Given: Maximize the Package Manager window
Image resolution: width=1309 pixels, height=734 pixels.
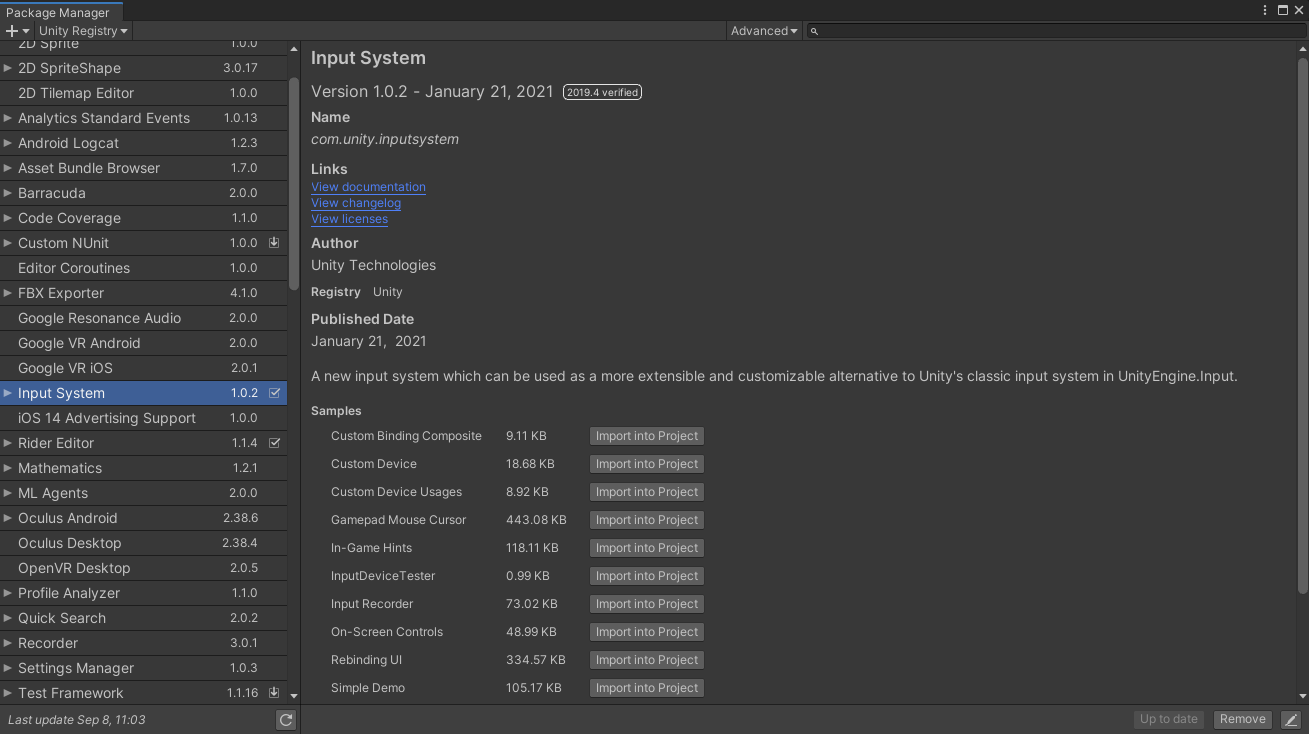Looking at the screenshot, I should pos(1283,10).
